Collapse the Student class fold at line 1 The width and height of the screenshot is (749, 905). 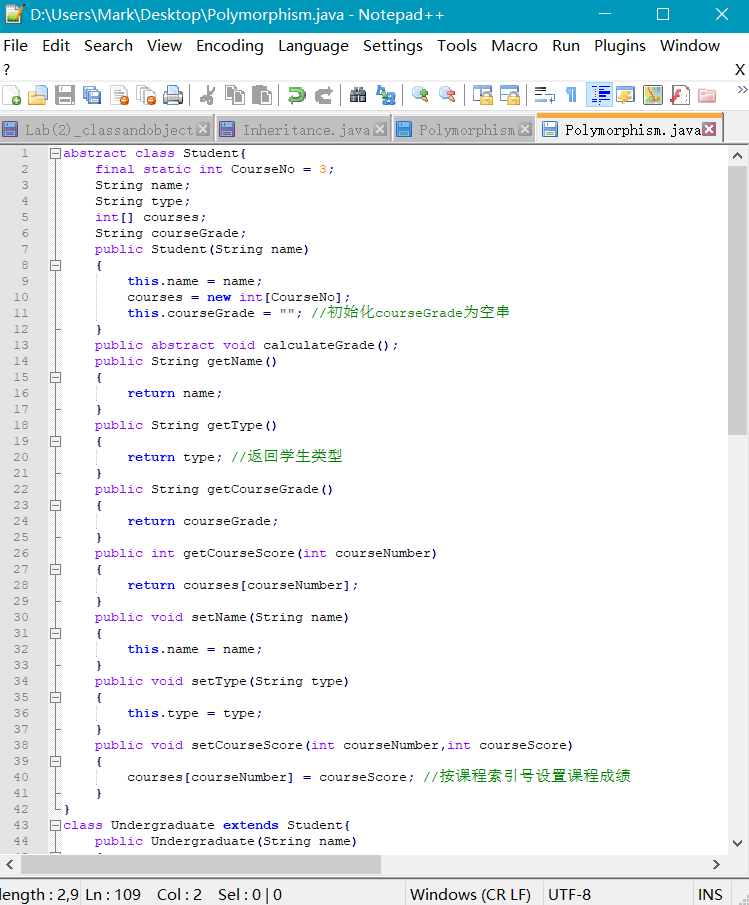[55, 153]
